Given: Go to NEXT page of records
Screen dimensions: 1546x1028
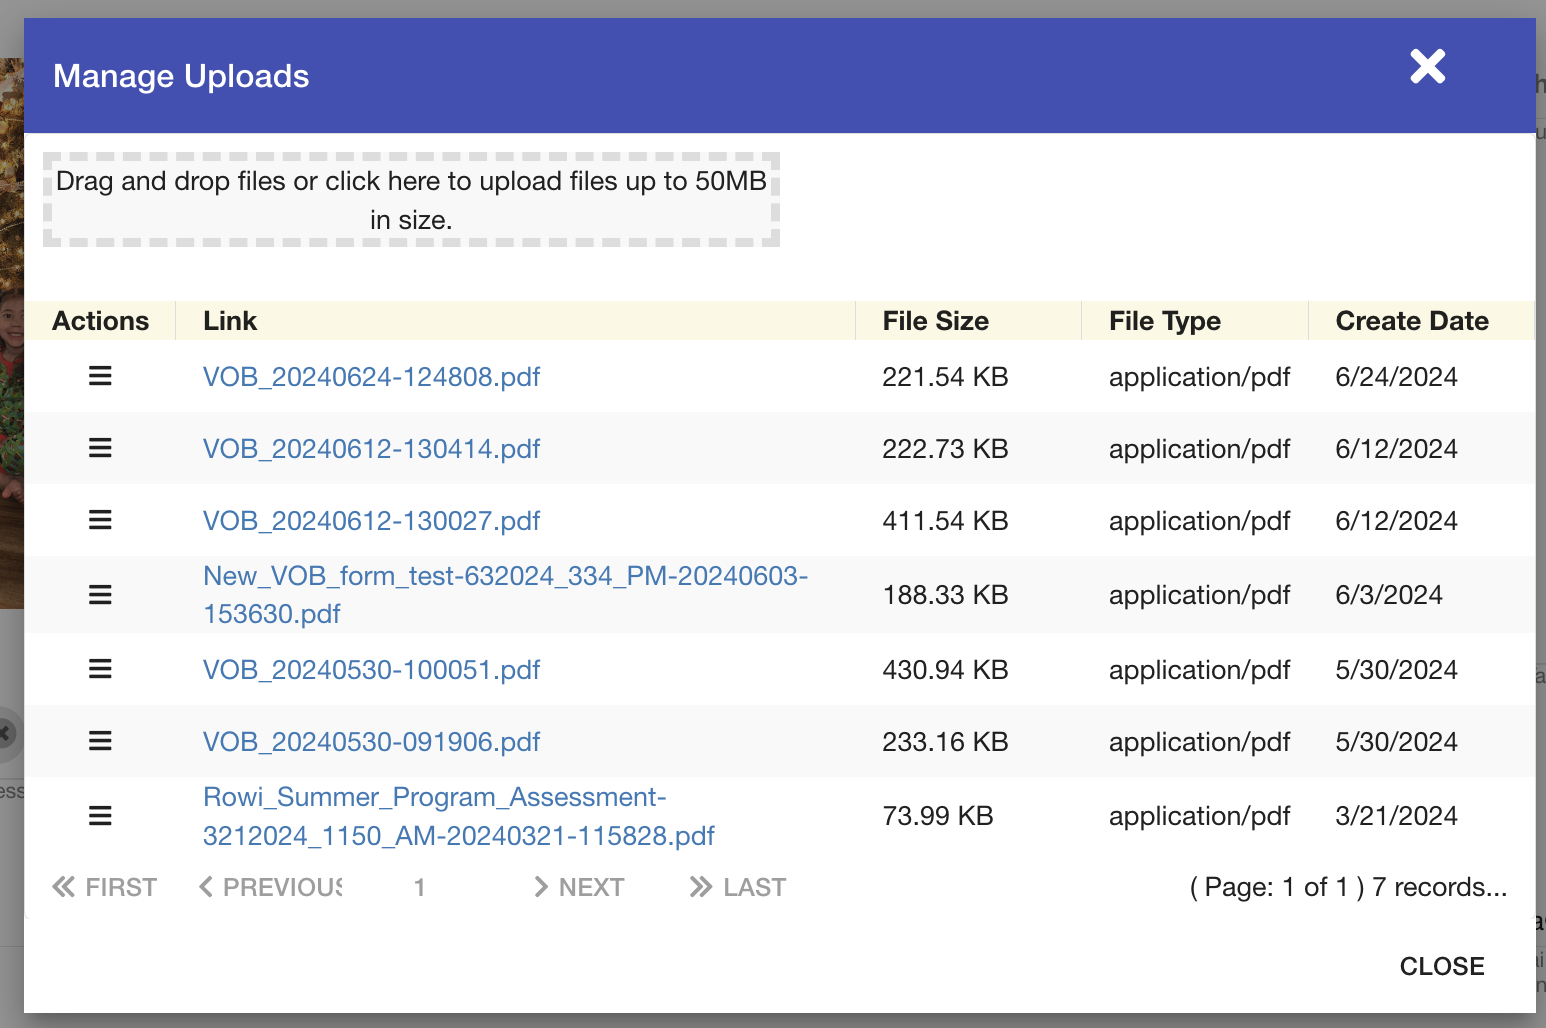Looking at the screenshot, I should click(579, 887).
